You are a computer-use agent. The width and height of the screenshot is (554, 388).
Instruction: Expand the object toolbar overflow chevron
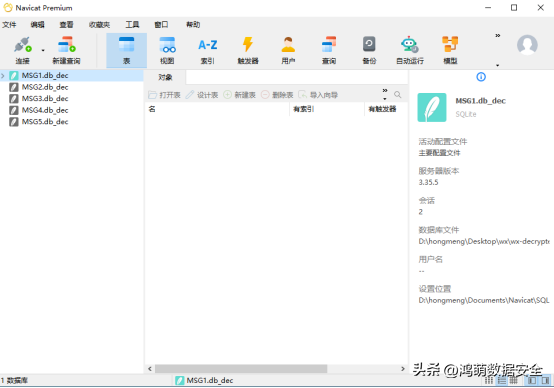click(x=385, y=91)
